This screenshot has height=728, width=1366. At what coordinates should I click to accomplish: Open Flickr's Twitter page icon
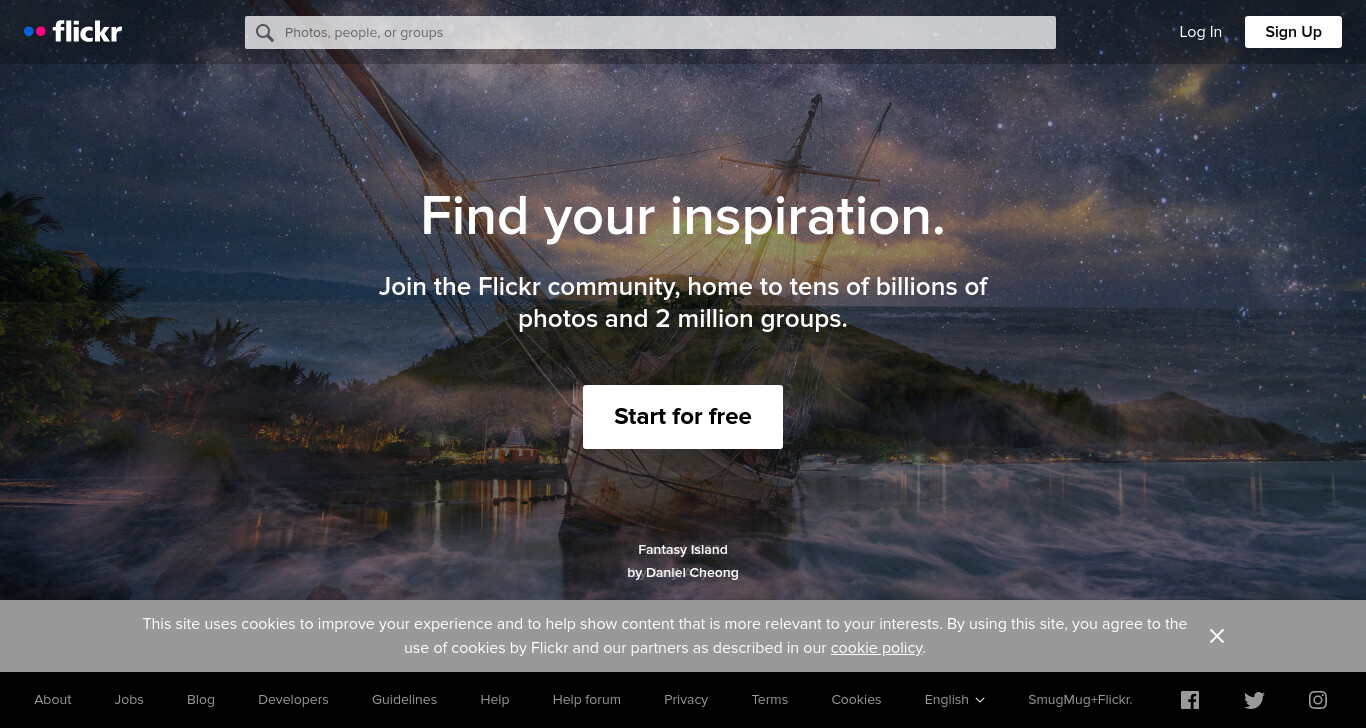pyautogui.click(x=1254, y=700)
